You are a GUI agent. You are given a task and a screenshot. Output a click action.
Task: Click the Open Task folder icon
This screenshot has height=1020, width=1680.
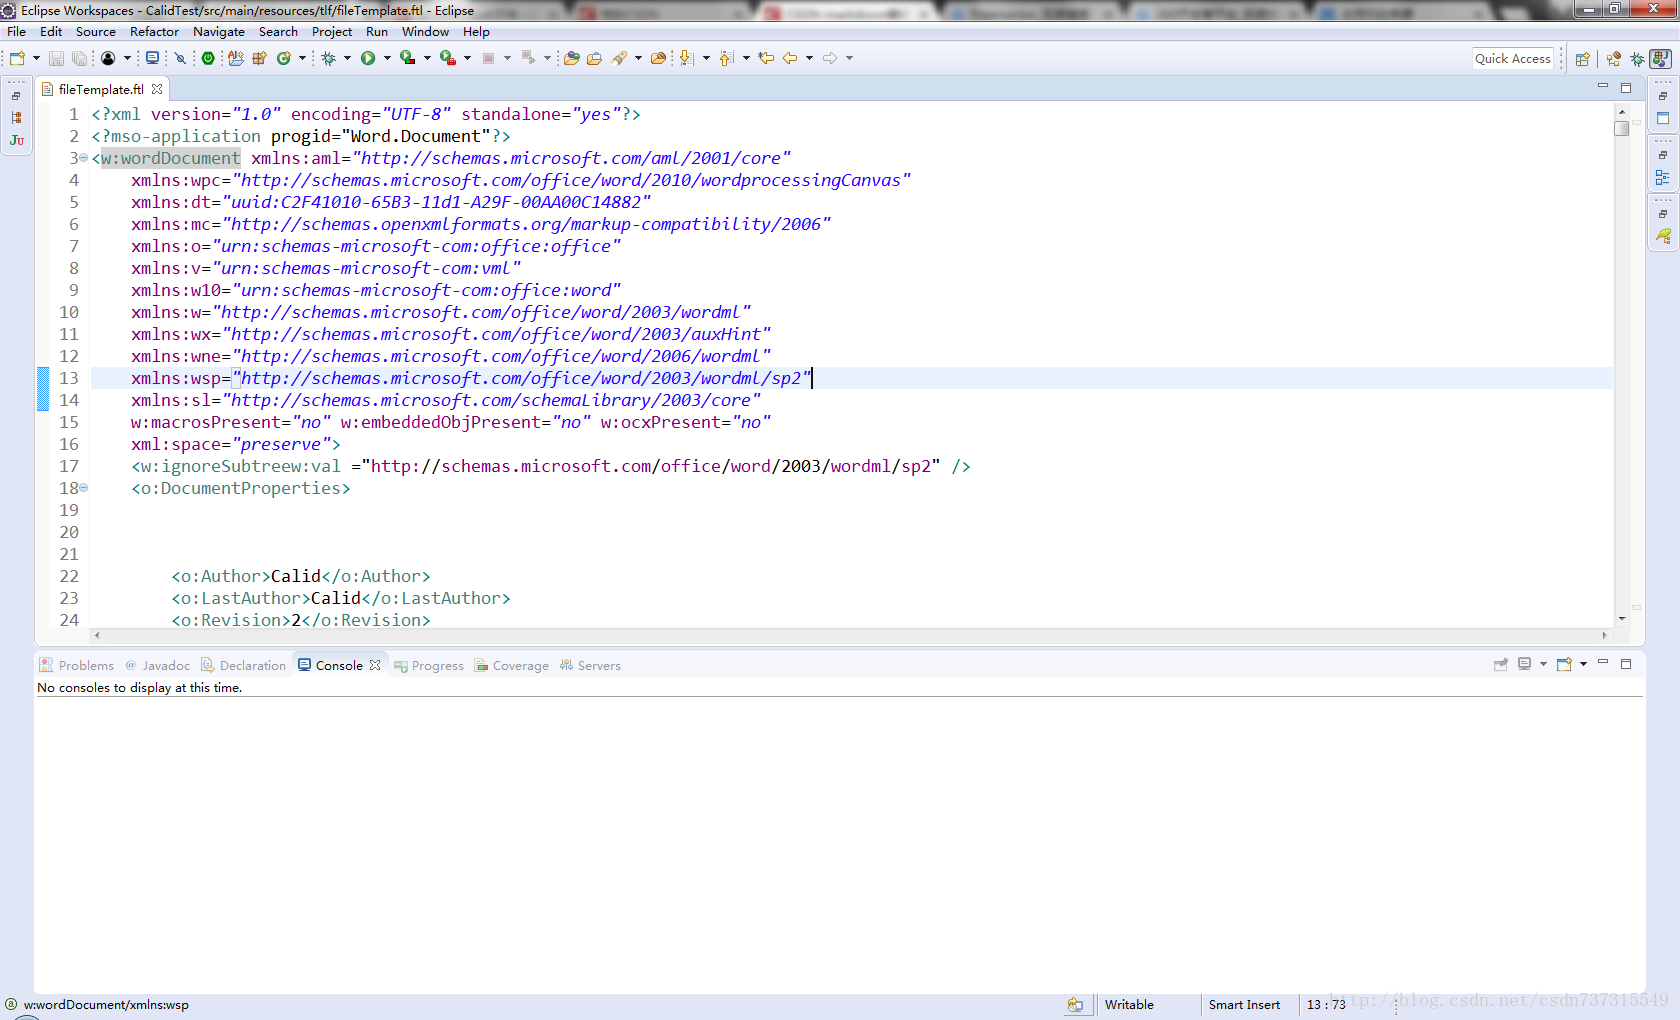click(x=594, y=58)
